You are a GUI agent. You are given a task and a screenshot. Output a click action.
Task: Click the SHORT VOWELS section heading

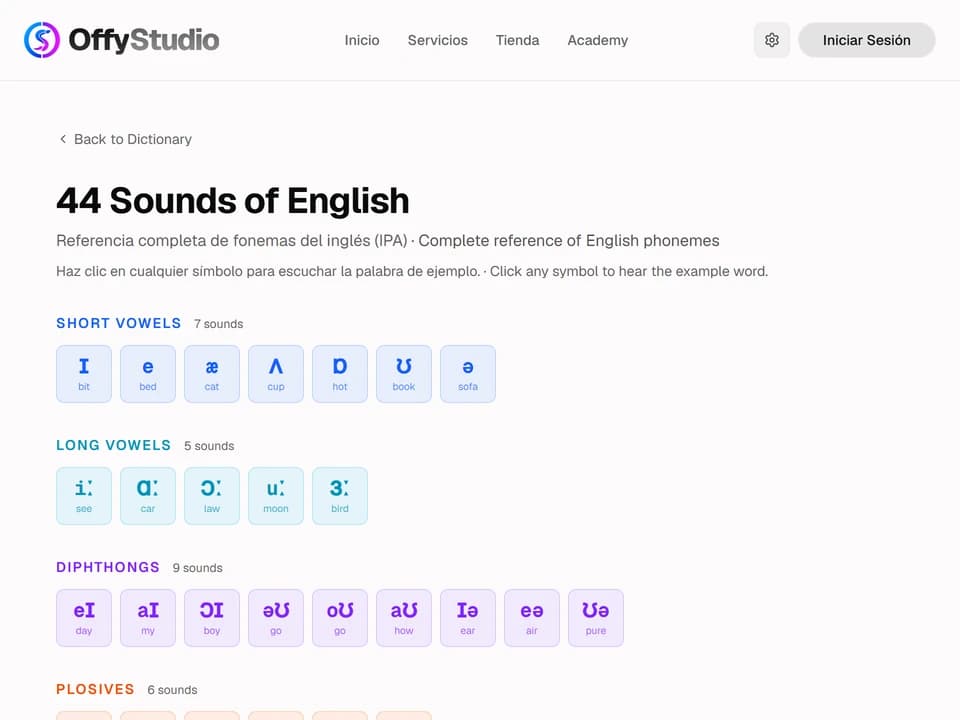point(119,323)
